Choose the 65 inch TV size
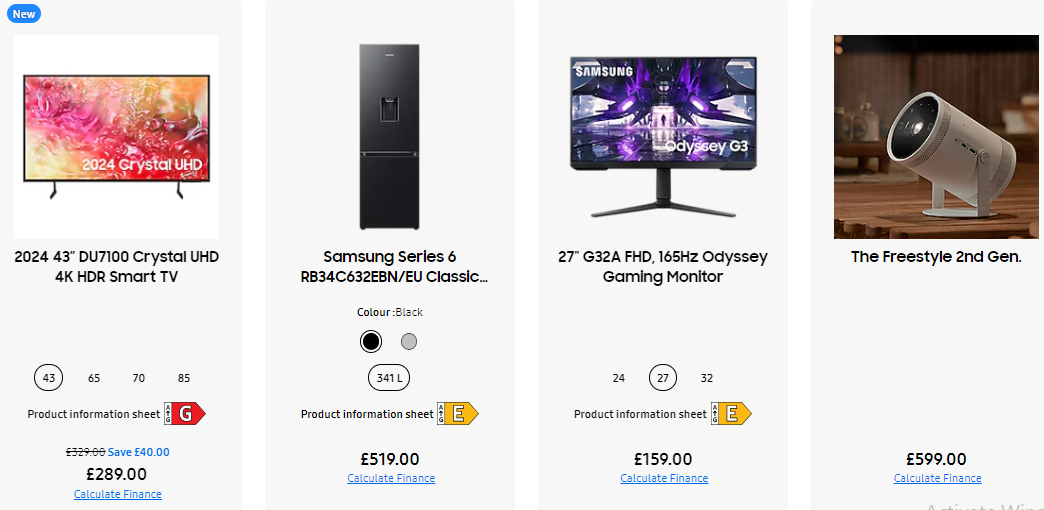The height and width of the screenshot is (510, 1044). click(x=94, y=378)
